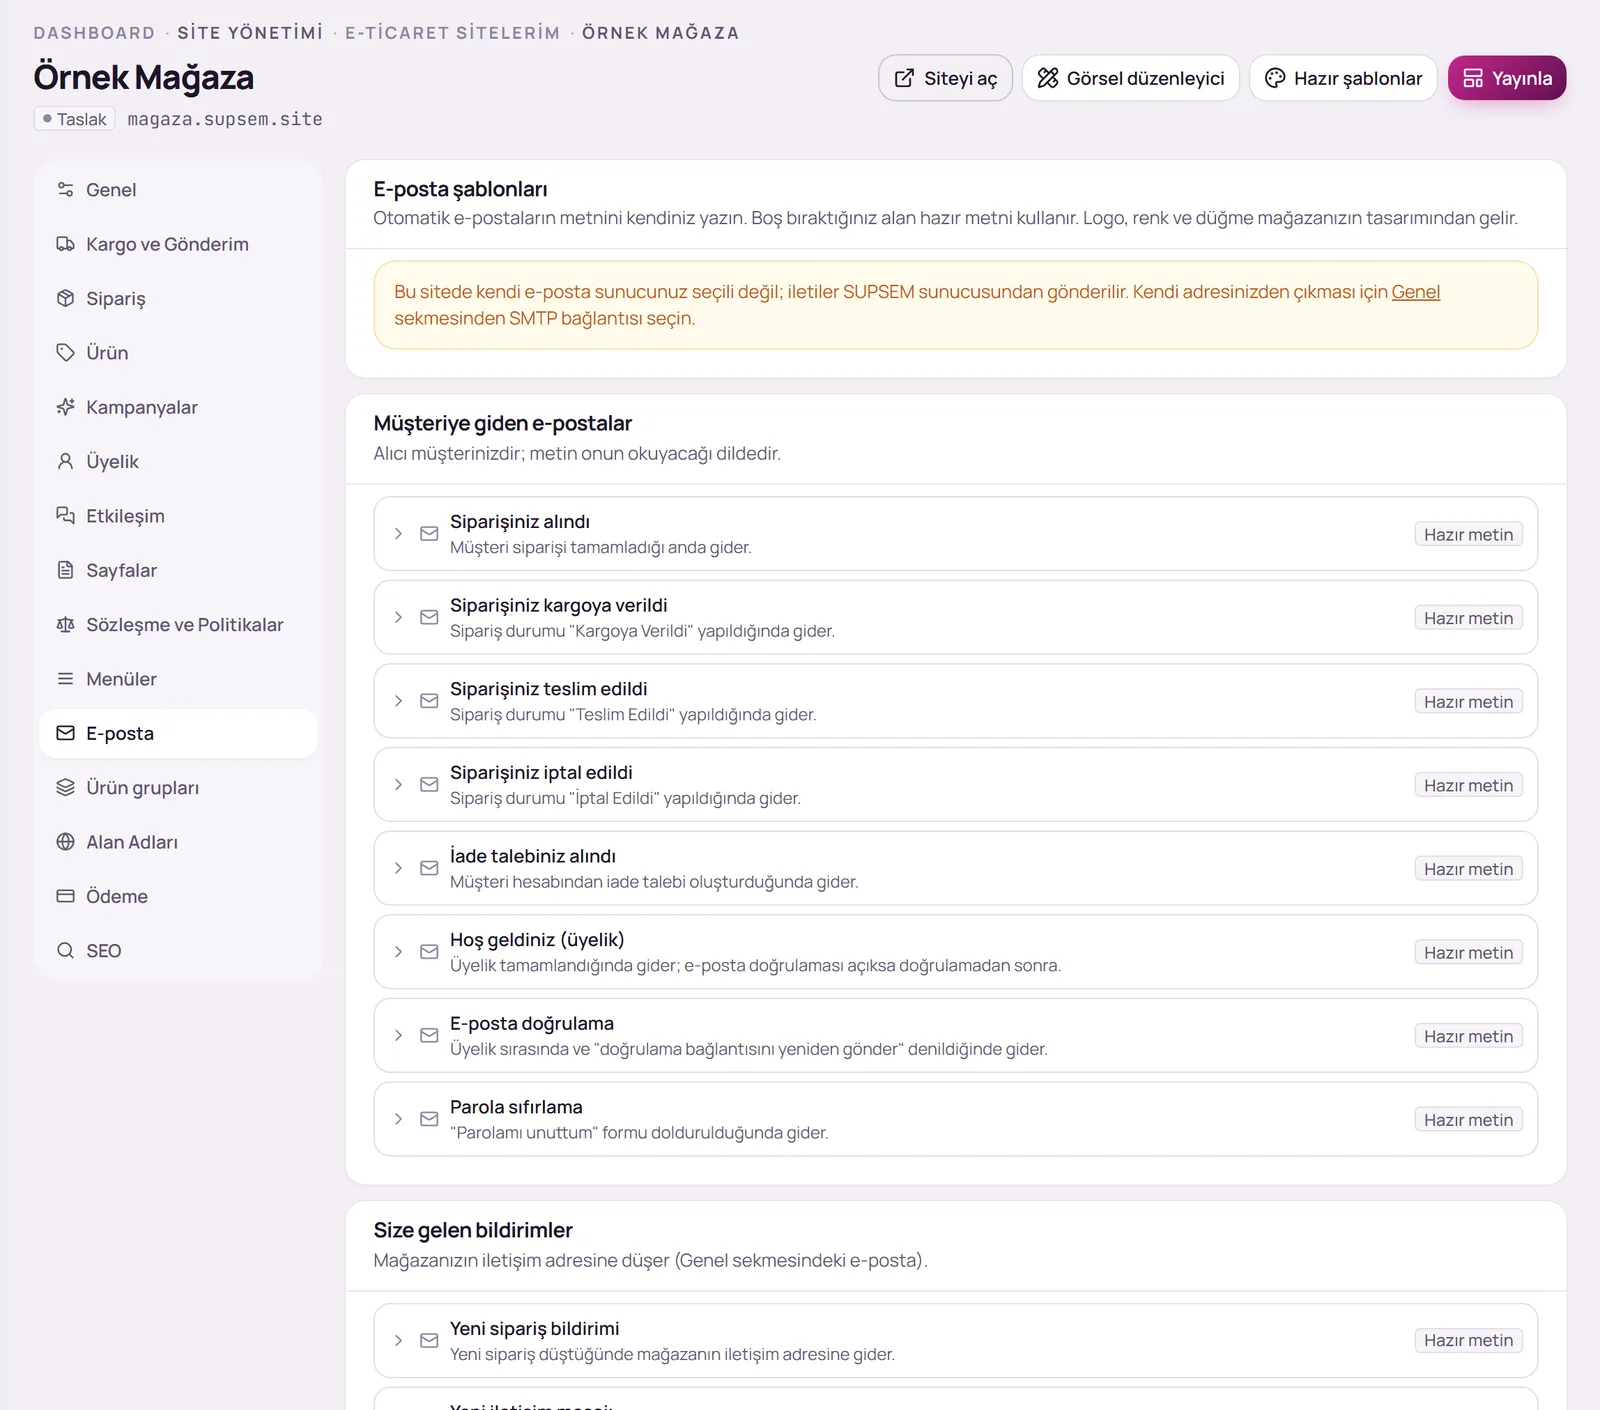
Task: Click the truck icon beside Kargo ve Gönderim
Action: (x=65, y=244)
